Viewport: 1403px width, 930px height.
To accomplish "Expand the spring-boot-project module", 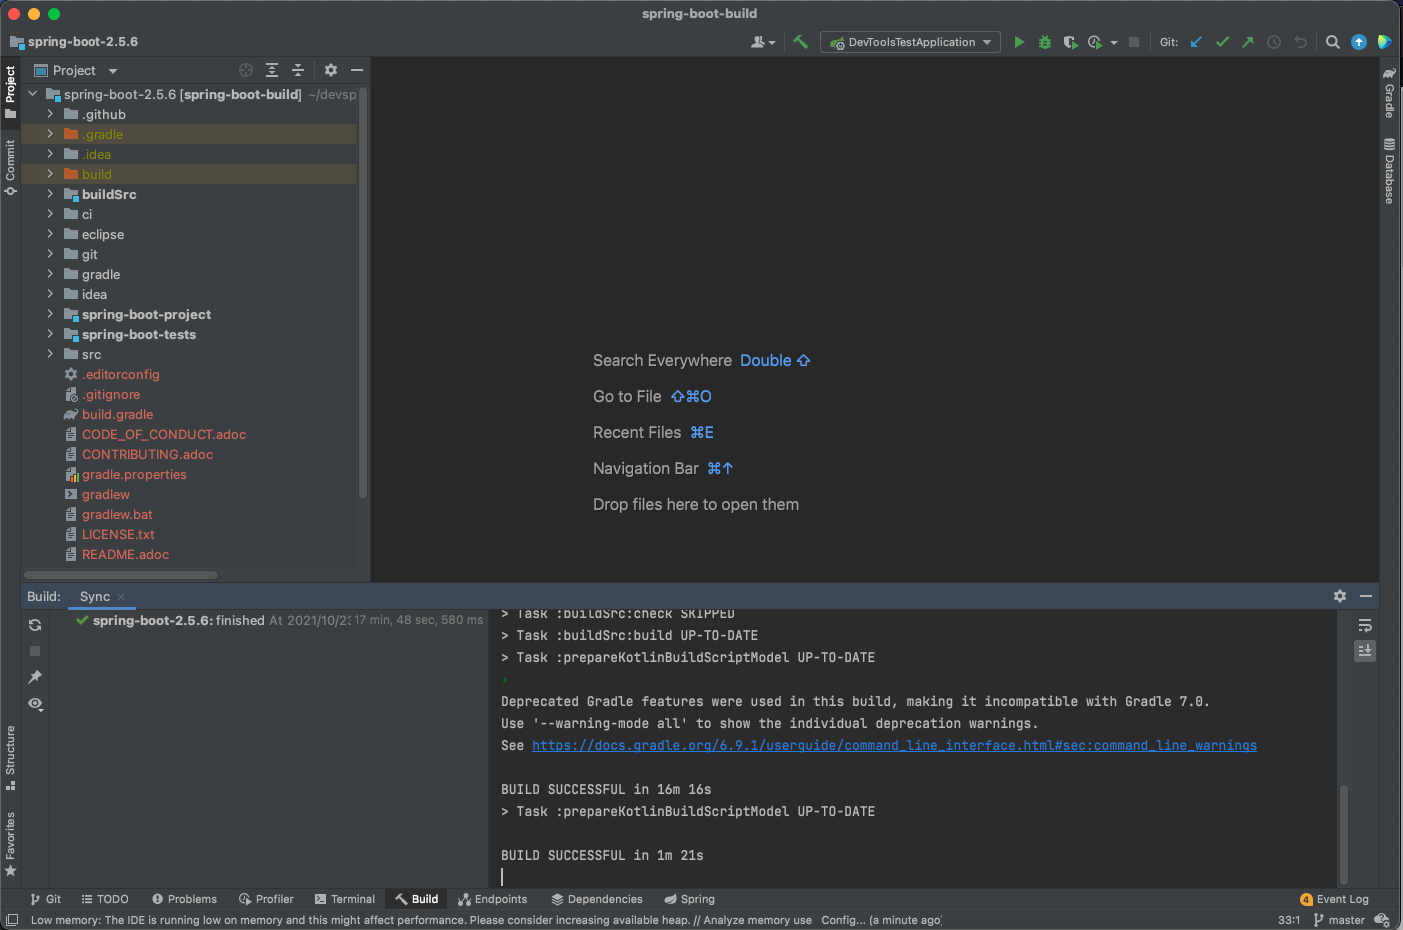I will click(x=50, y=314).
